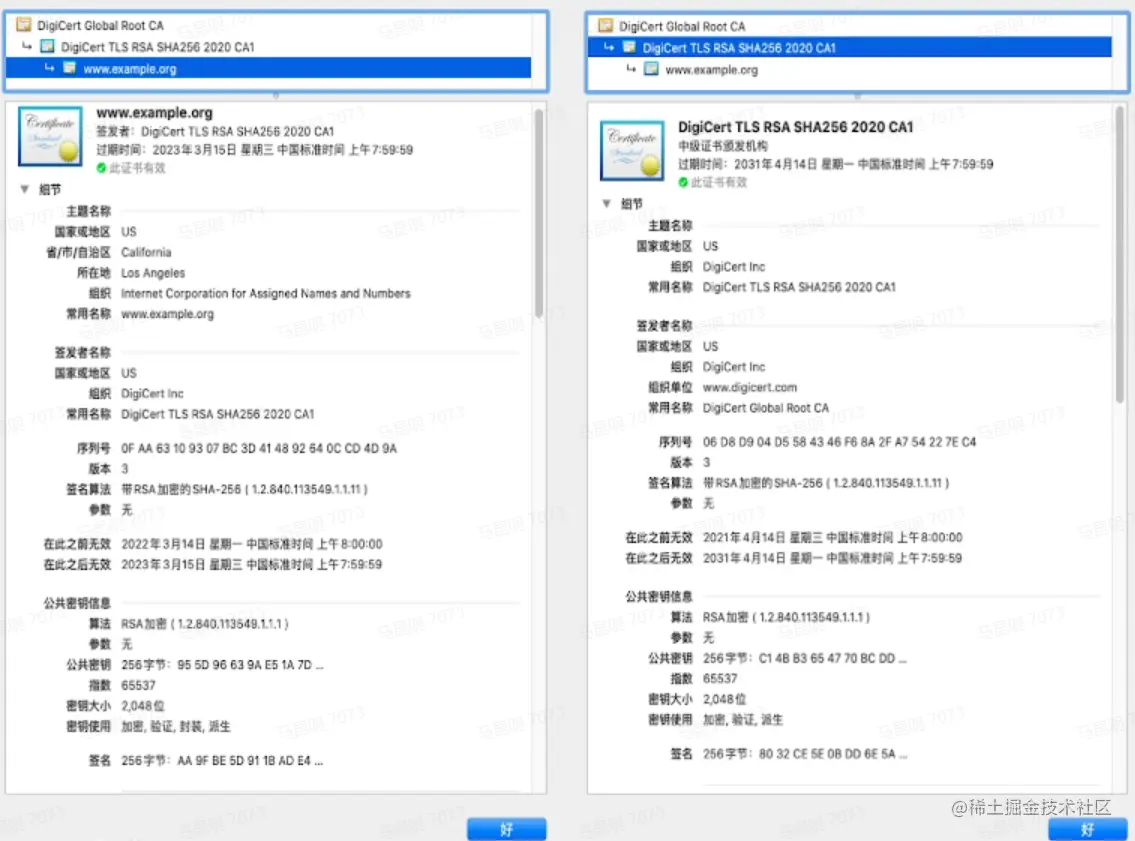Screen dimensions: 1135x841
Task: Click the www.example.org title in left details
Action: (x=155, y=113)
